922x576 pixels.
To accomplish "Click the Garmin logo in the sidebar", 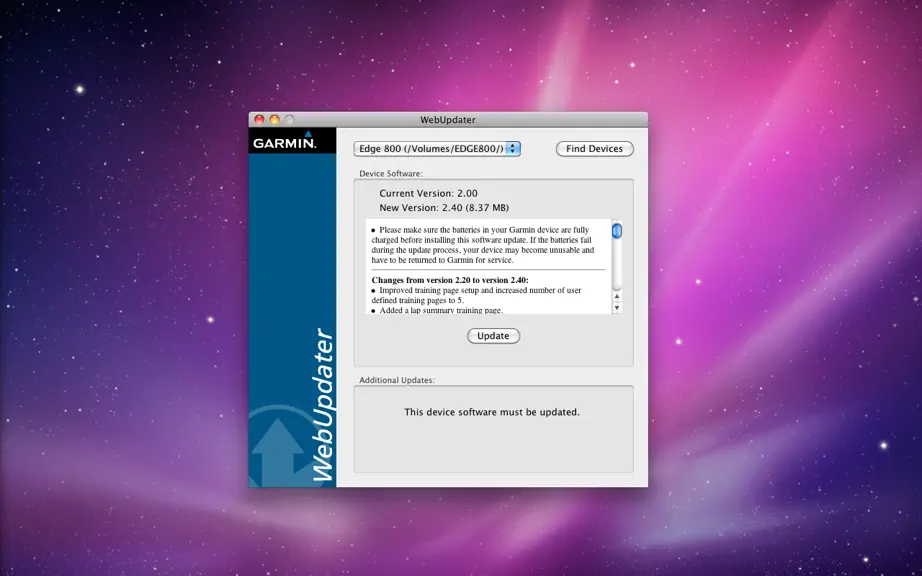I will (285, 141).
